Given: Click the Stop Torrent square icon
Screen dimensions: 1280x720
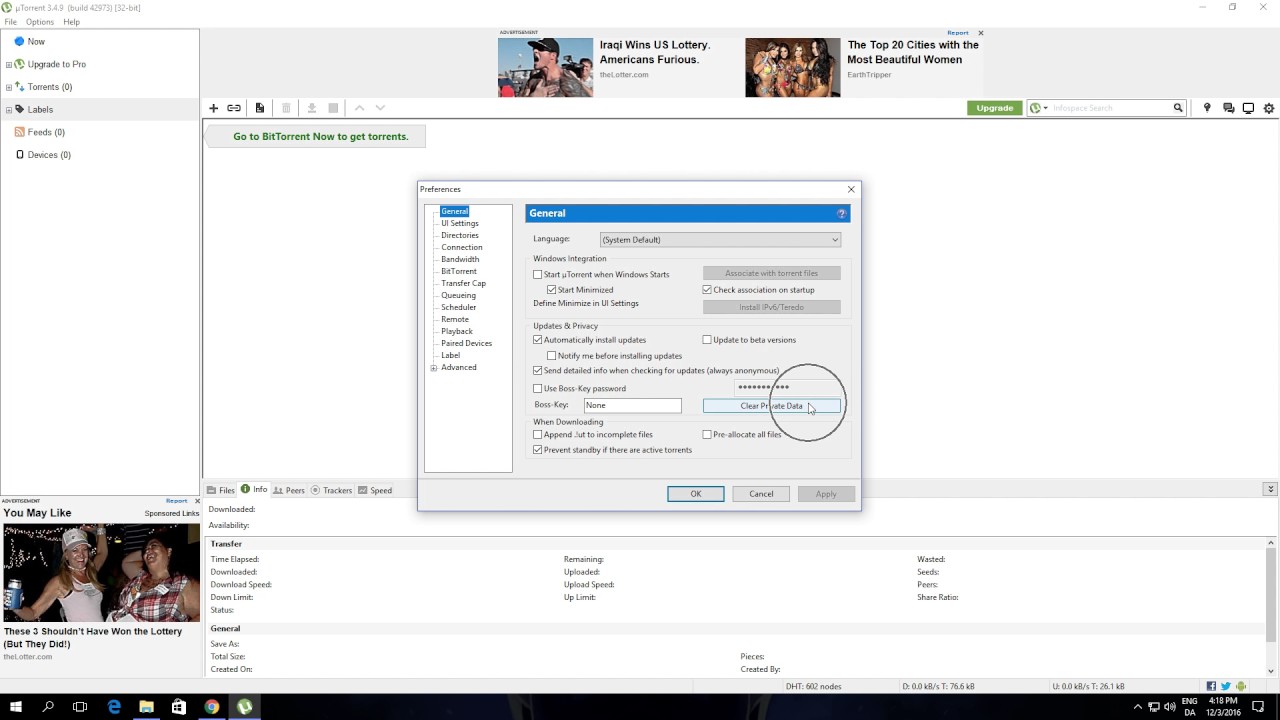Looking at the screenshot, I should tap(333, 108).
